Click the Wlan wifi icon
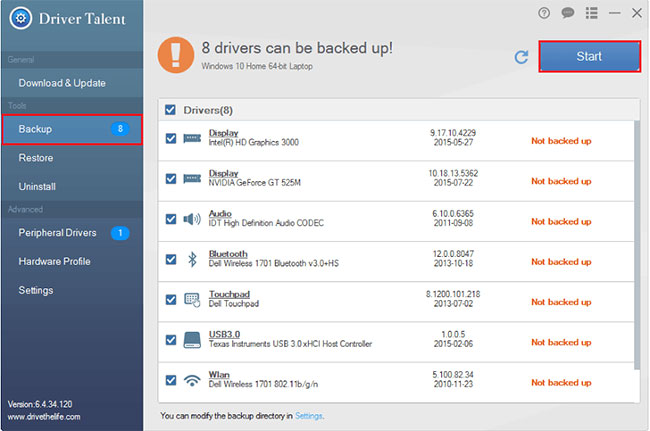 click(192, 380)
